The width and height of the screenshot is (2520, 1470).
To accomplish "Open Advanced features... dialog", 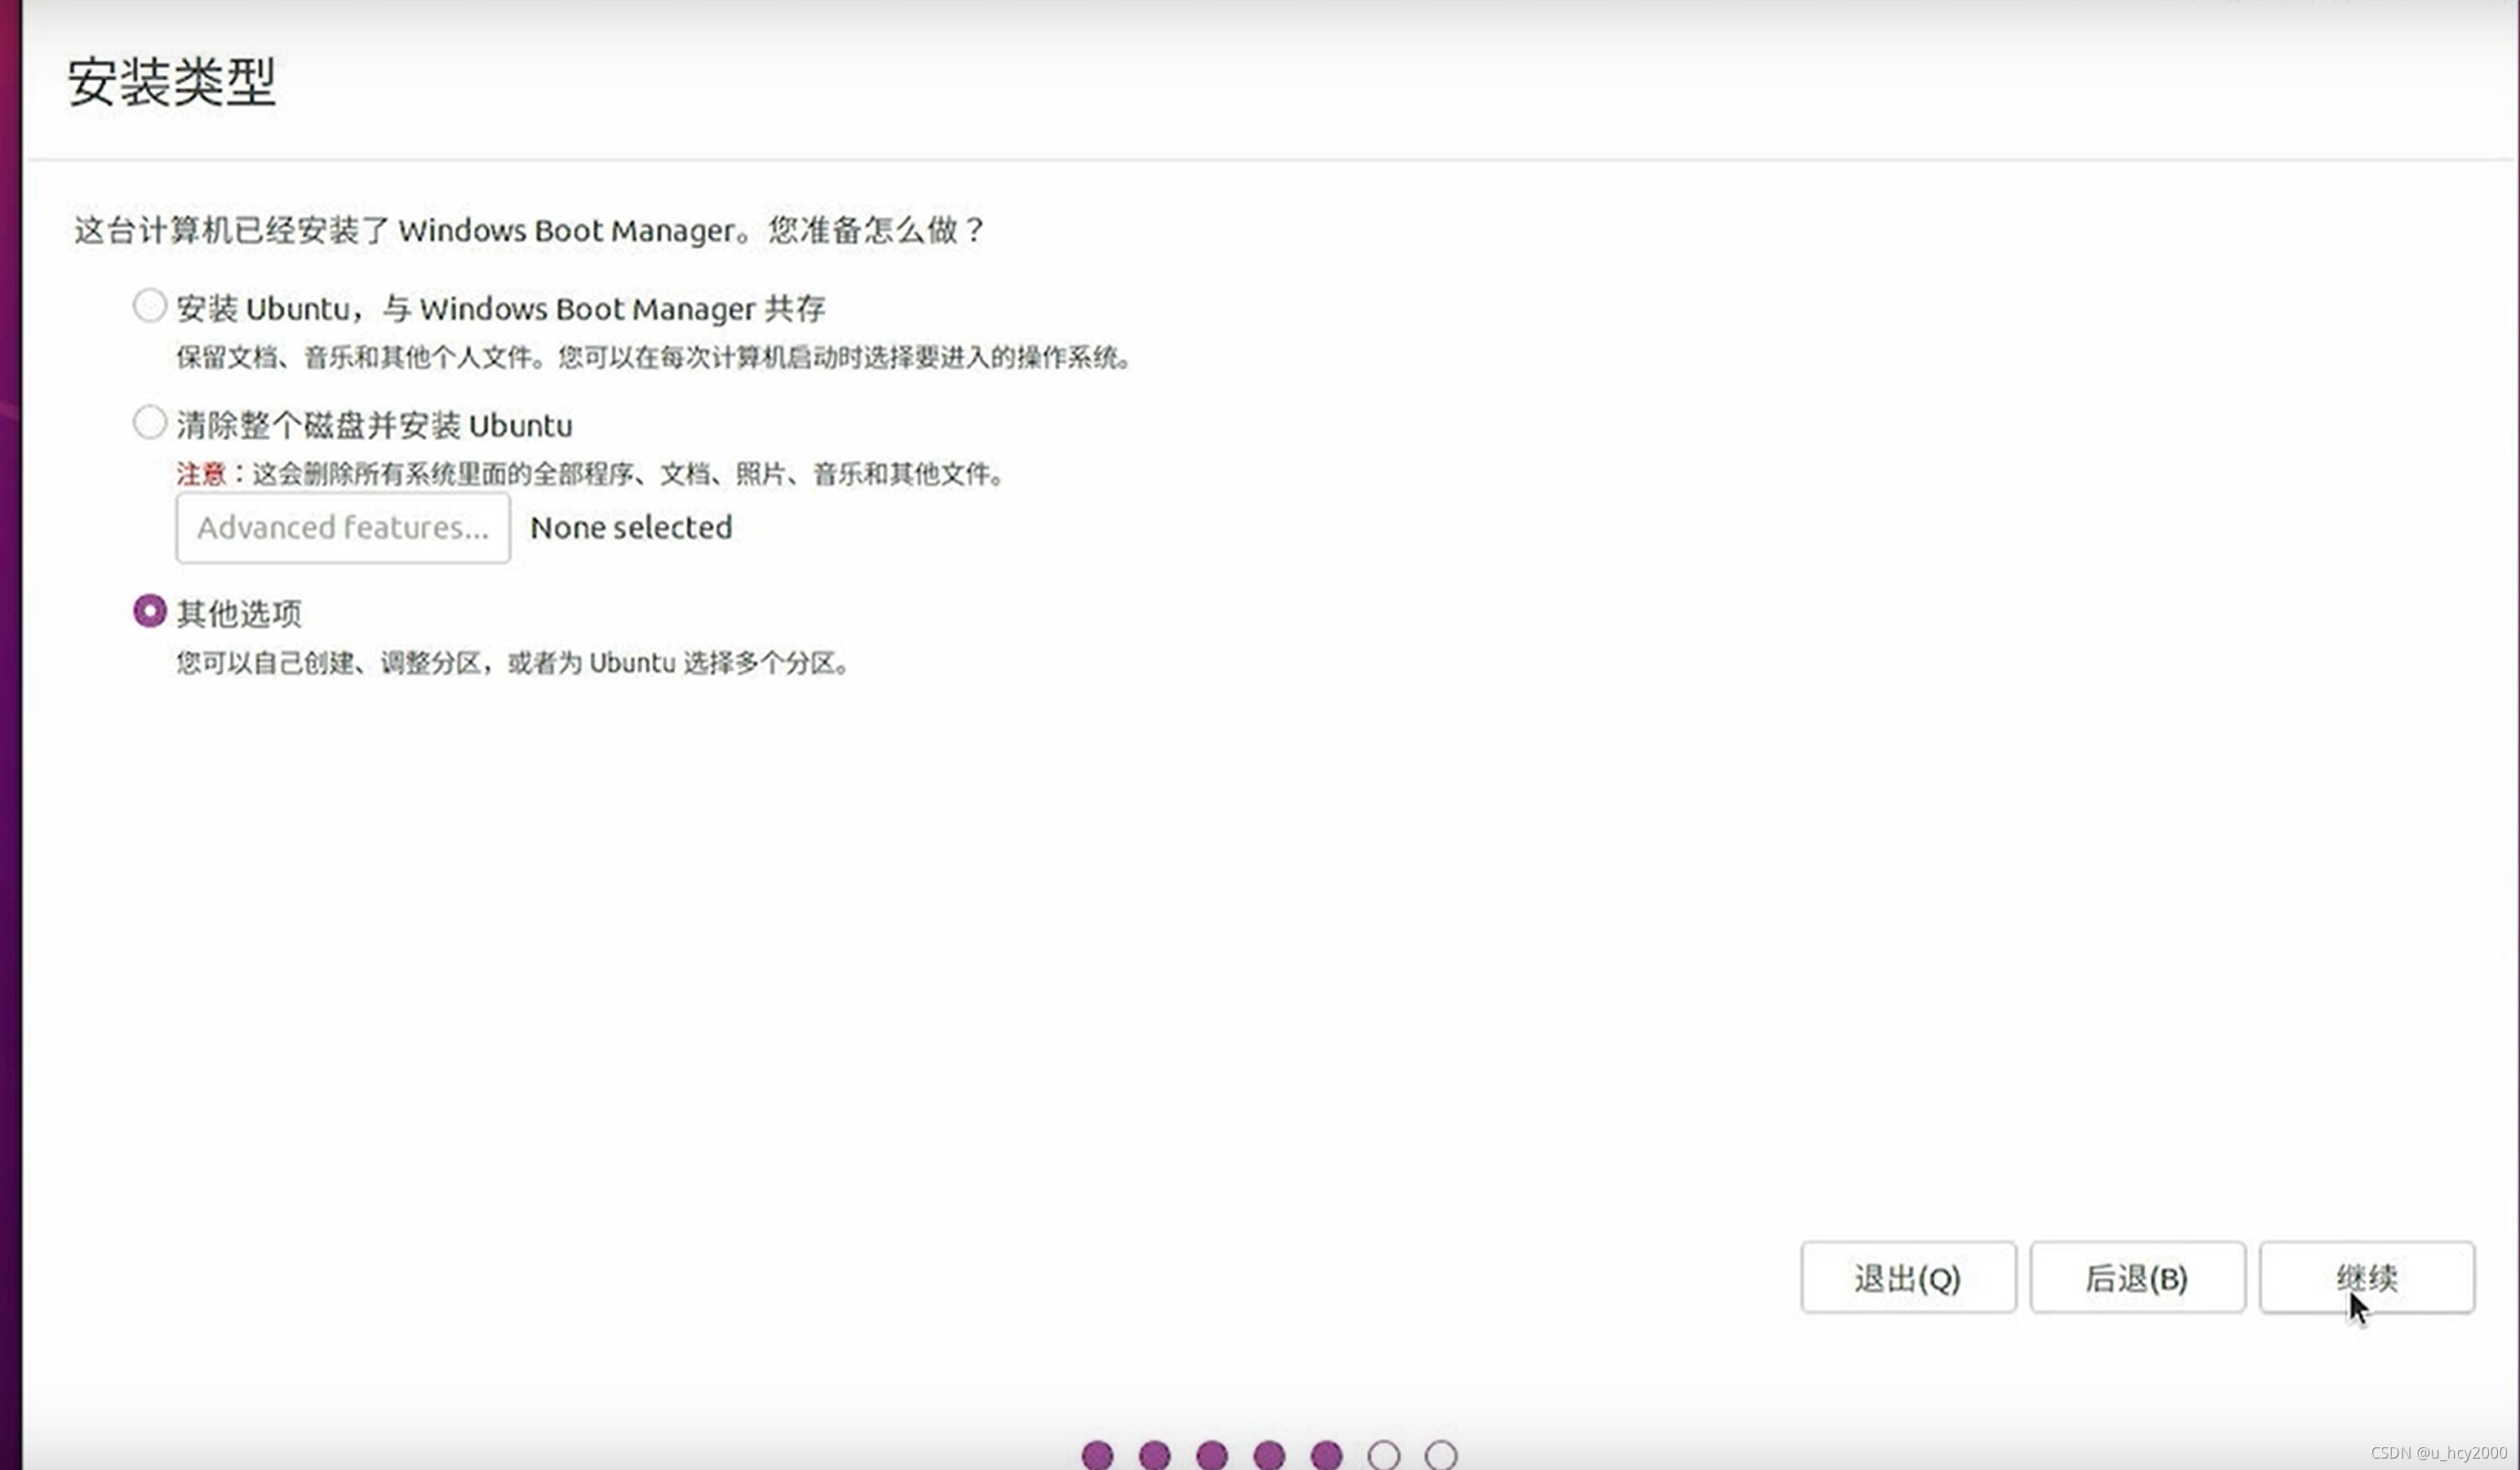I will click(x=343, y=527).
